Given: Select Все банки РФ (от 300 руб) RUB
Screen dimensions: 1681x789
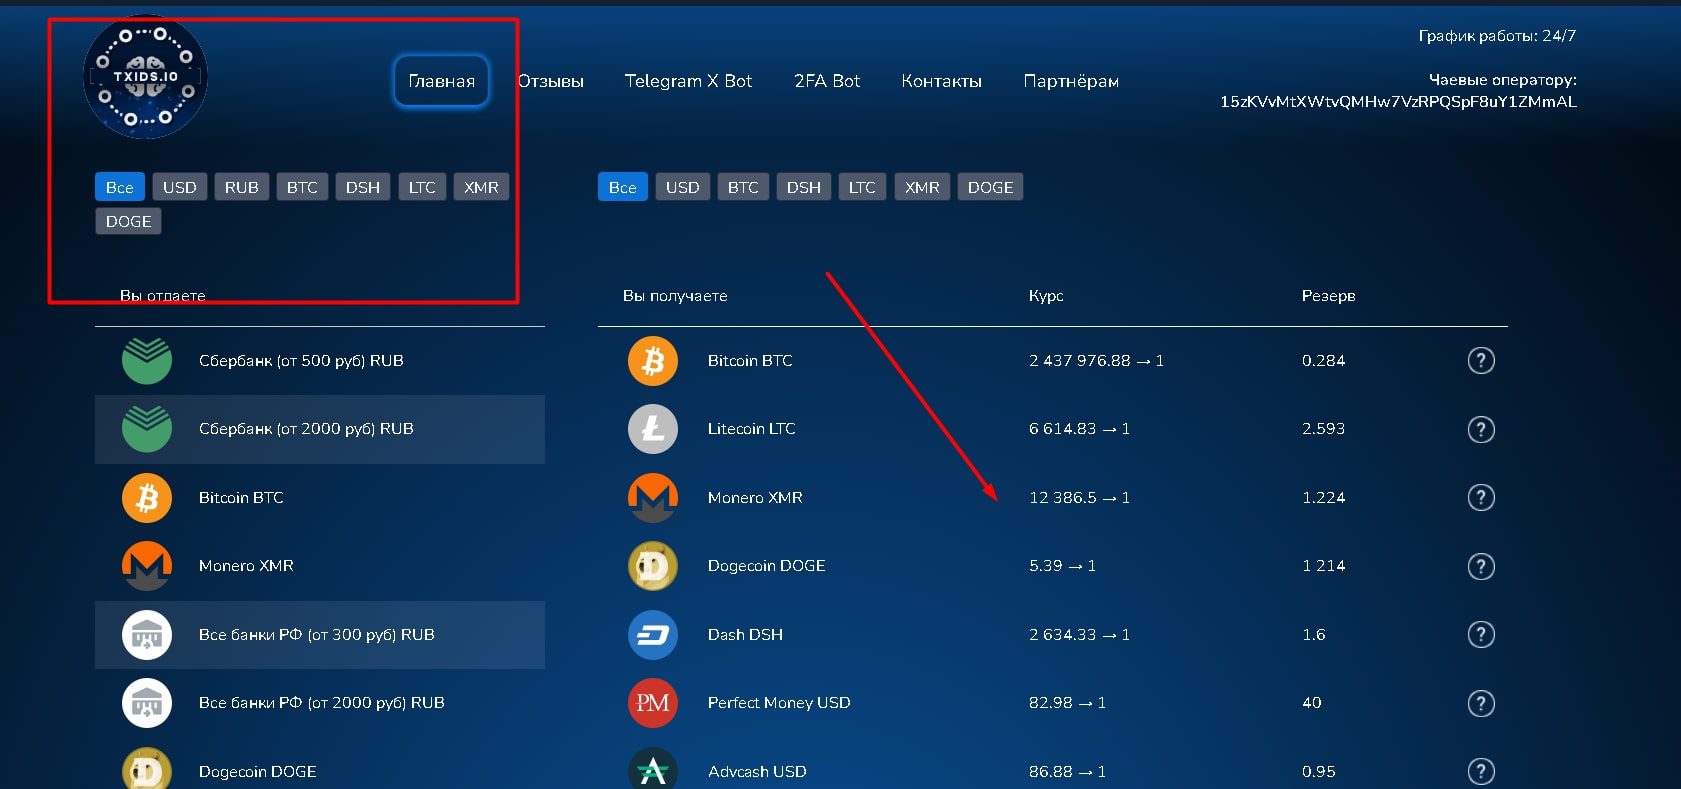Looking at the screenshot, I should point(320,635).
